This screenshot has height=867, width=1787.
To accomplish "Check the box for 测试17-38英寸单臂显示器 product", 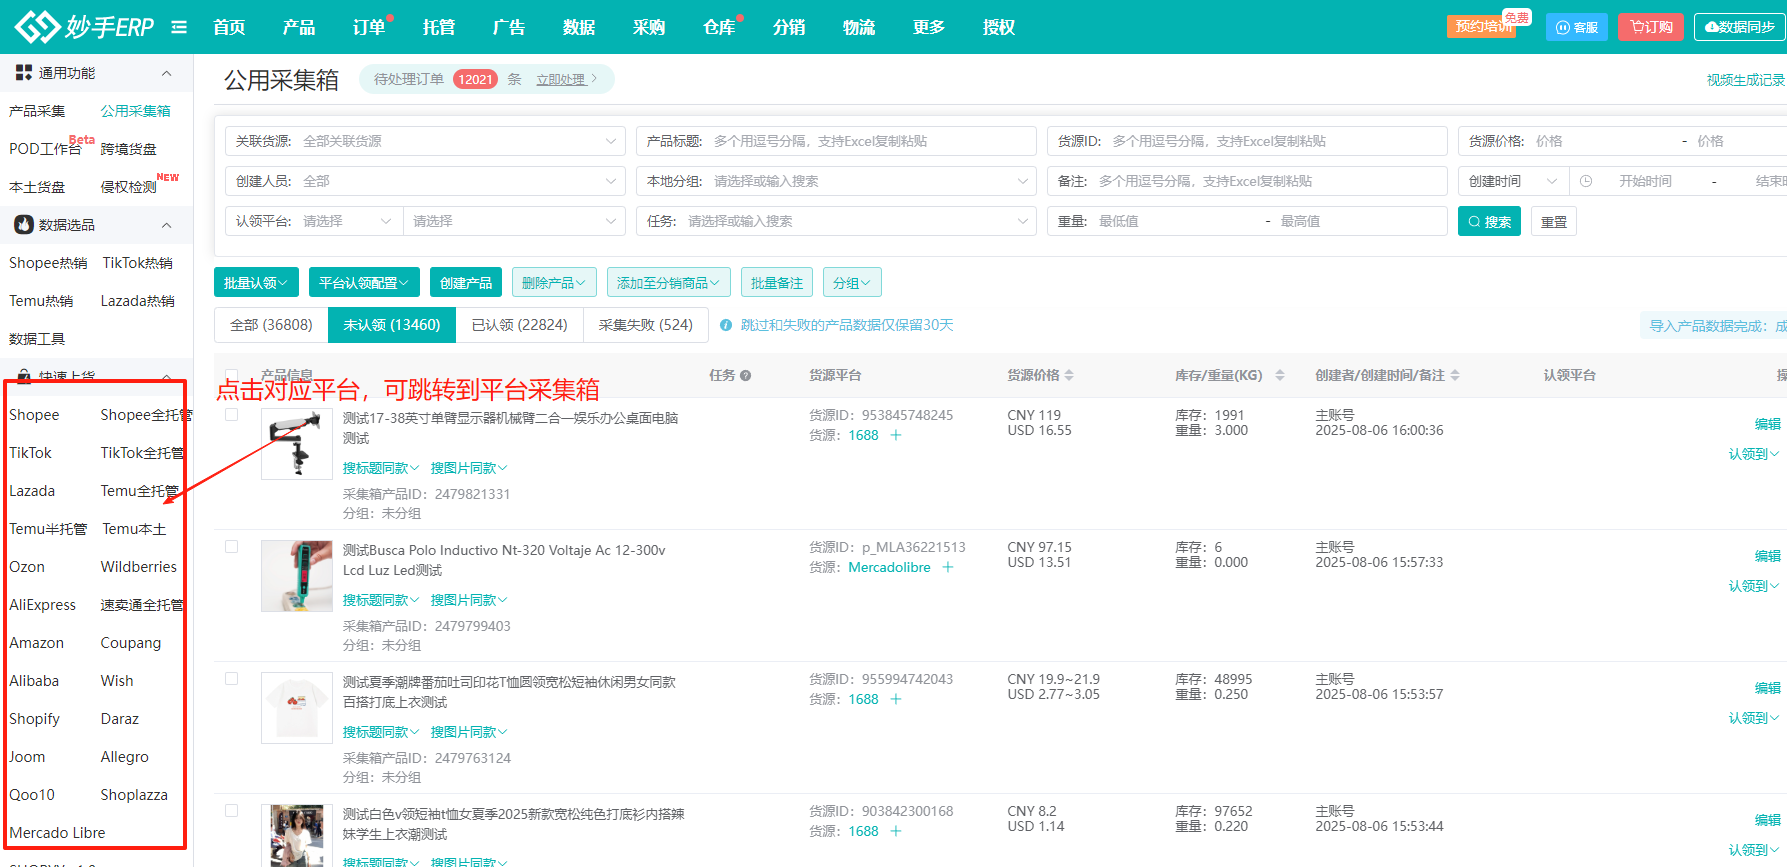I will (x=232, y=415).
